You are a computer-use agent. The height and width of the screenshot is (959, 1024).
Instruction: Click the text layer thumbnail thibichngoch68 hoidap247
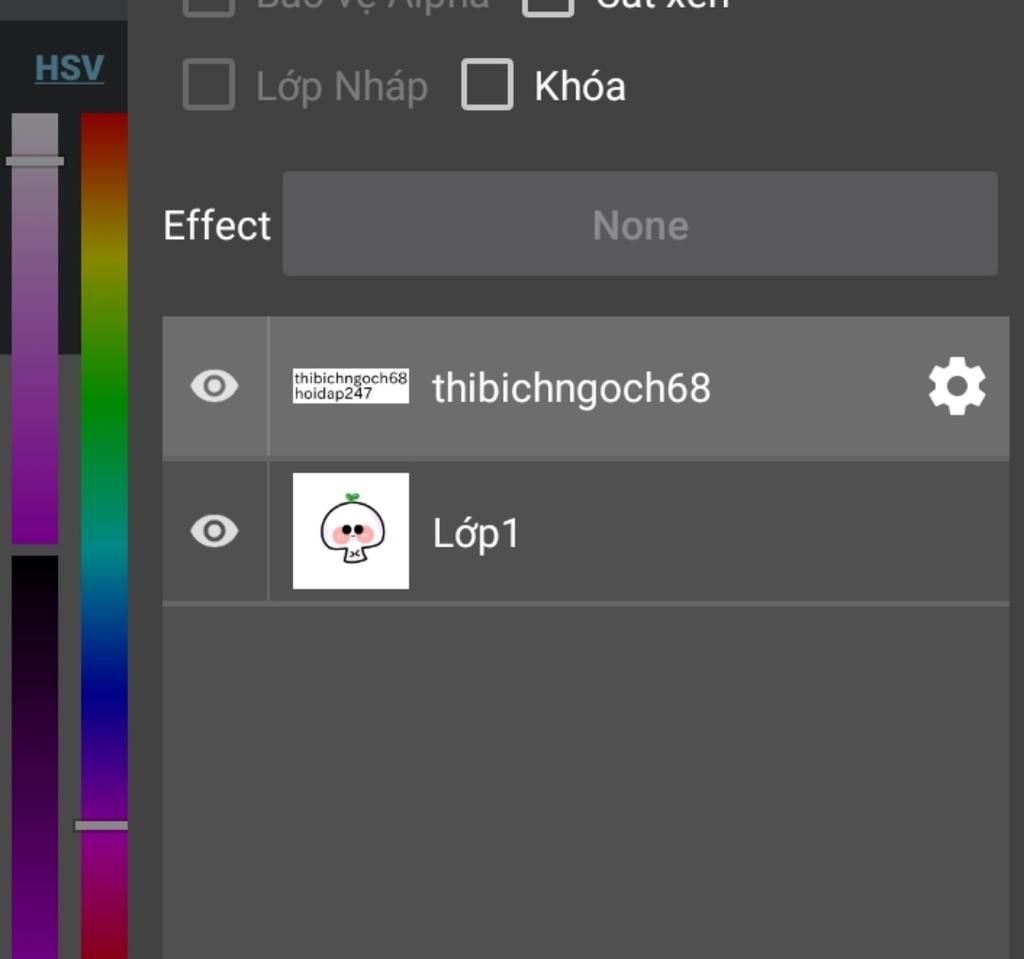click(x=351, y=386)
